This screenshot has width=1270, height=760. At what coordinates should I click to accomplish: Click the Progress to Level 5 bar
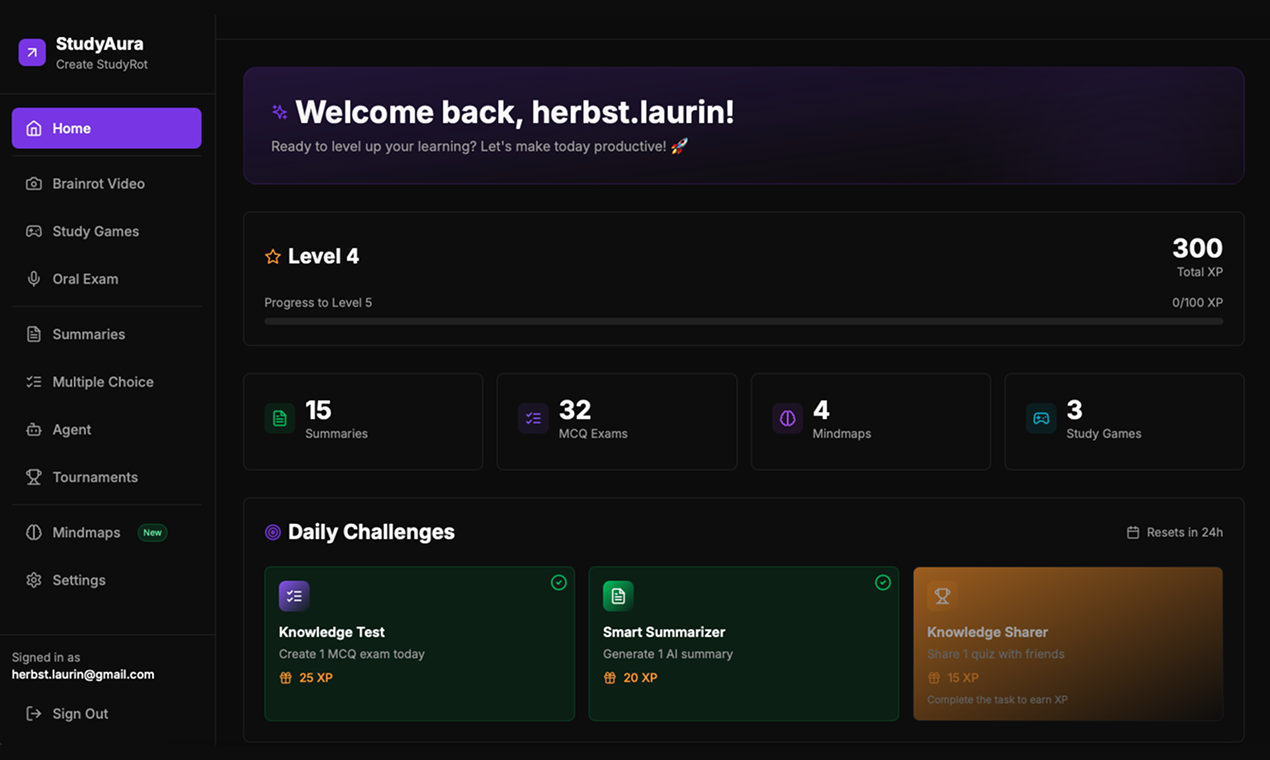[x=743, y=322]
